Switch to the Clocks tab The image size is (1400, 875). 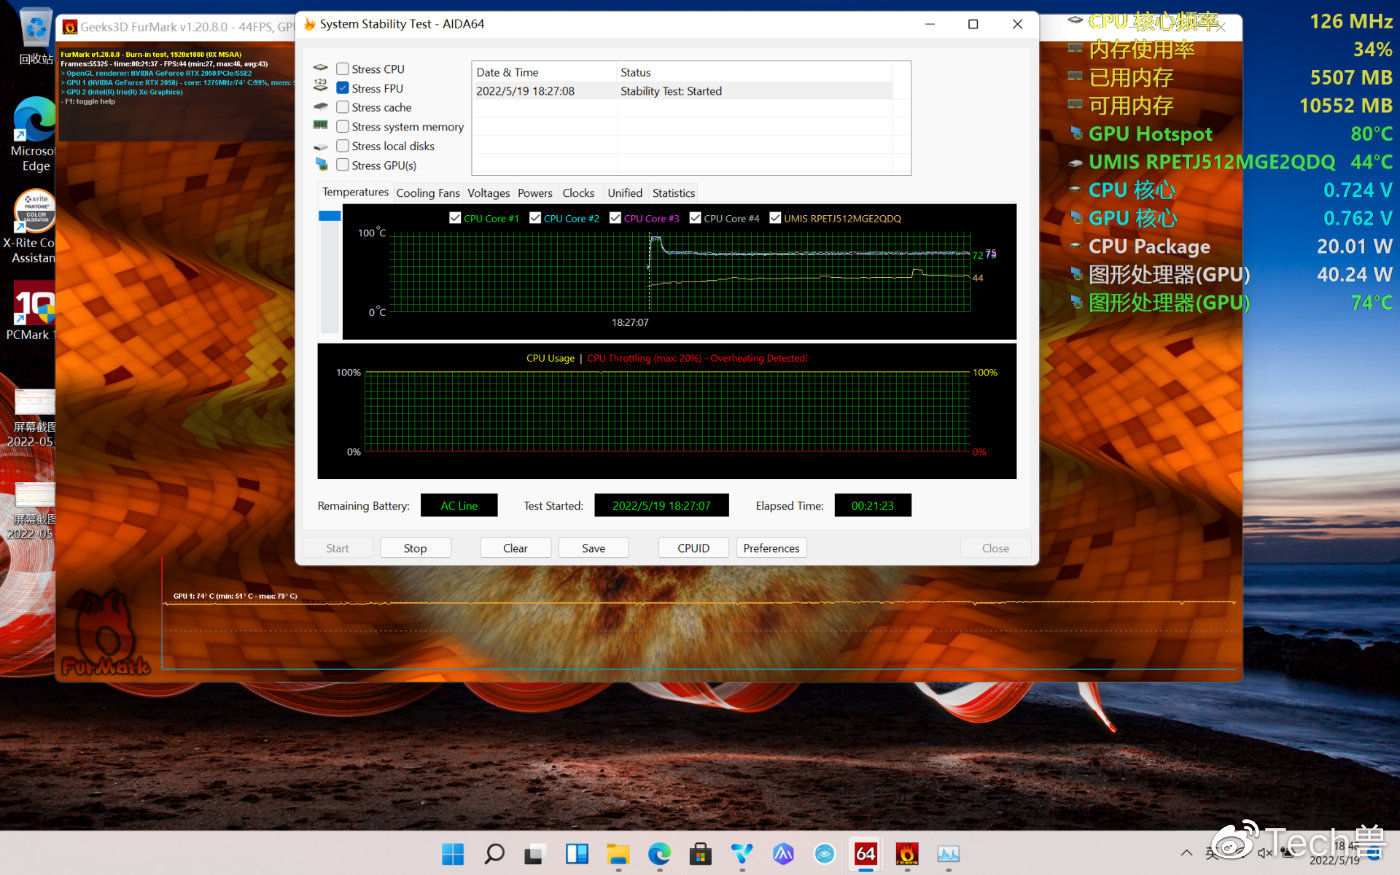point(578,193)
